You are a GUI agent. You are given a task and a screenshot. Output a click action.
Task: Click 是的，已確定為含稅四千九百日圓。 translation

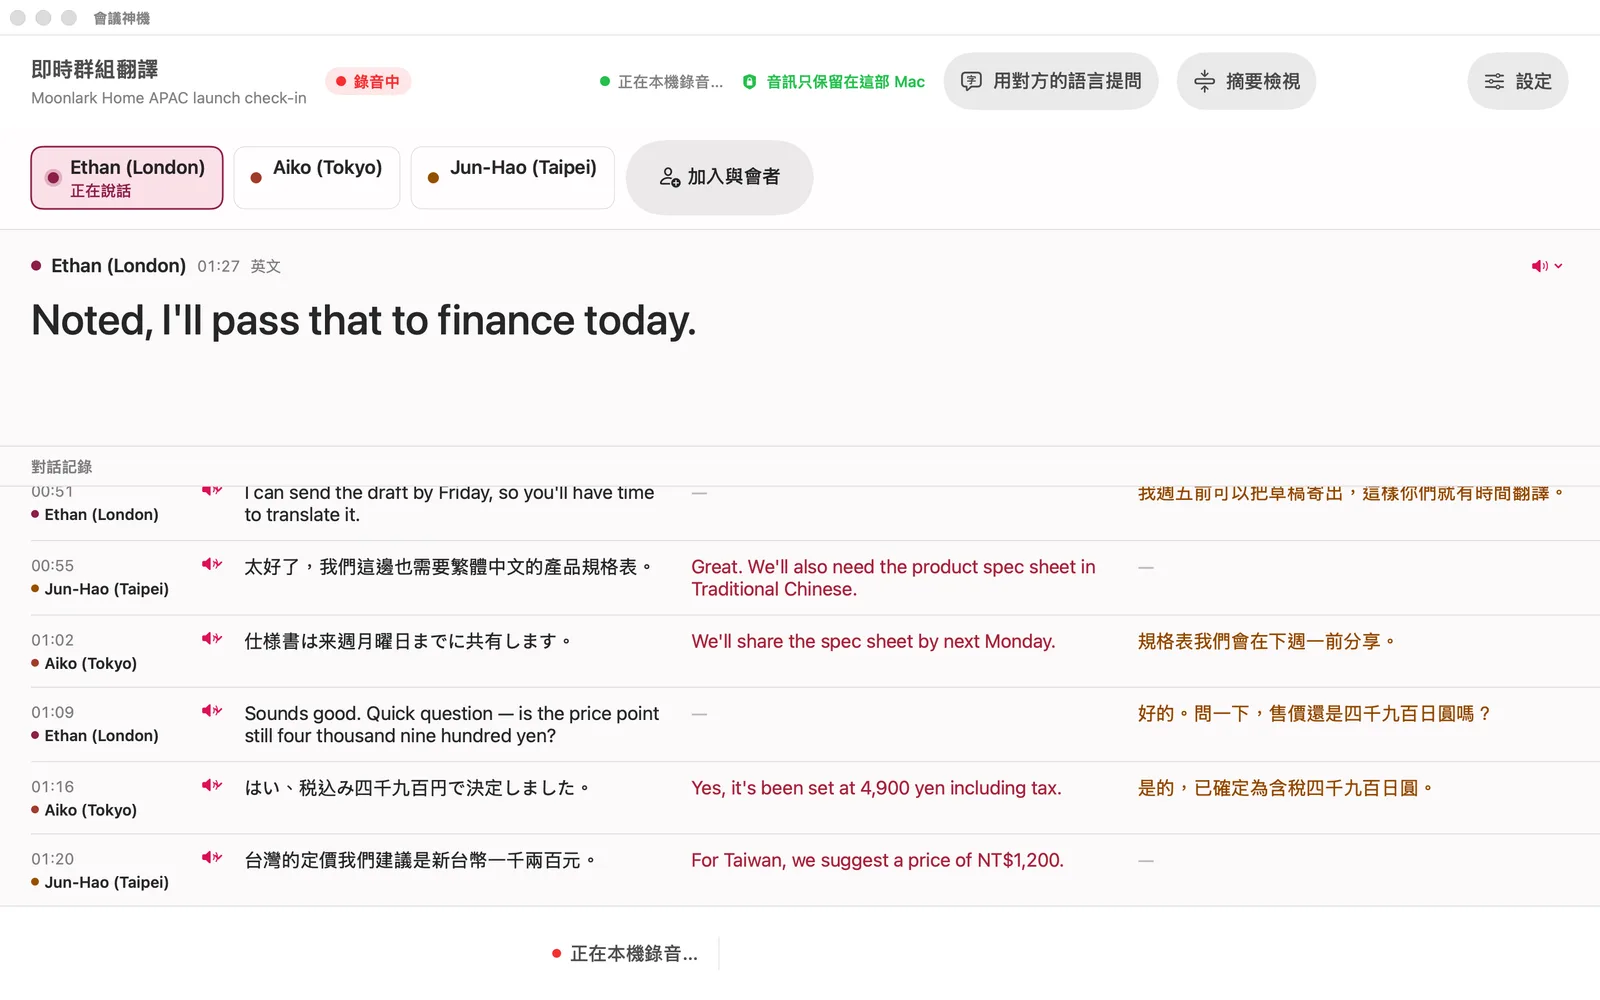1286,788
